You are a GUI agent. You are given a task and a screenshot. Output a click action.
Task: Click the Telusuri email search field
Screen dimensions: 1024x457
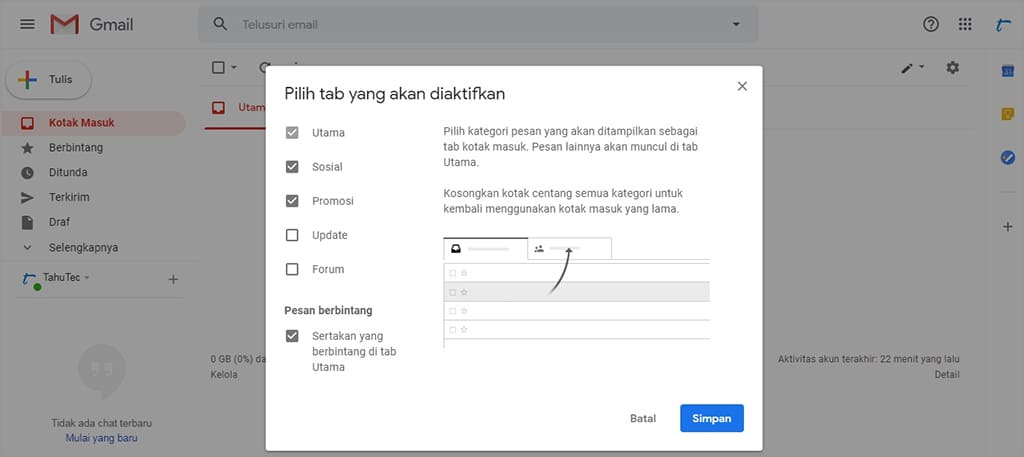tap(470, 24)
